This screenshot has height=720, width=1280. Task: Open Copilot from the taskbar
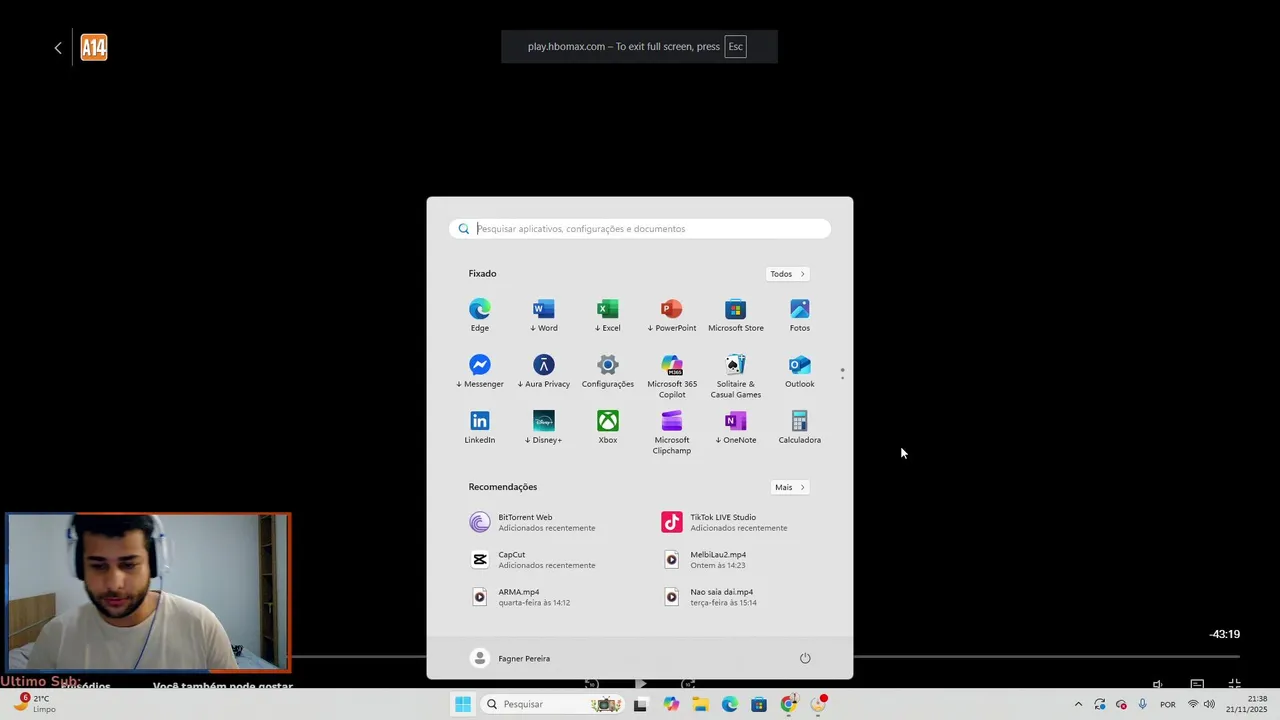[x=671, y=704]
